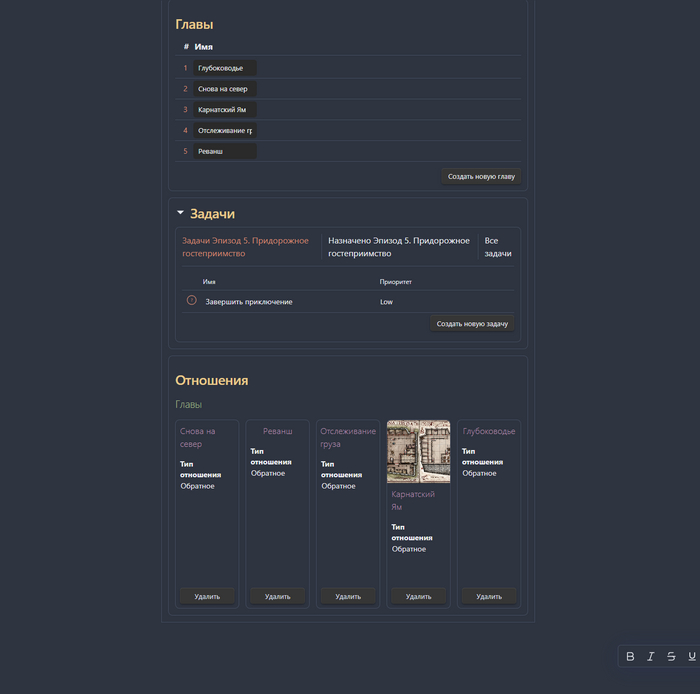Open the Реванш relation link
The width and height of the screenshot is (700, 694).
click(277, 431)
